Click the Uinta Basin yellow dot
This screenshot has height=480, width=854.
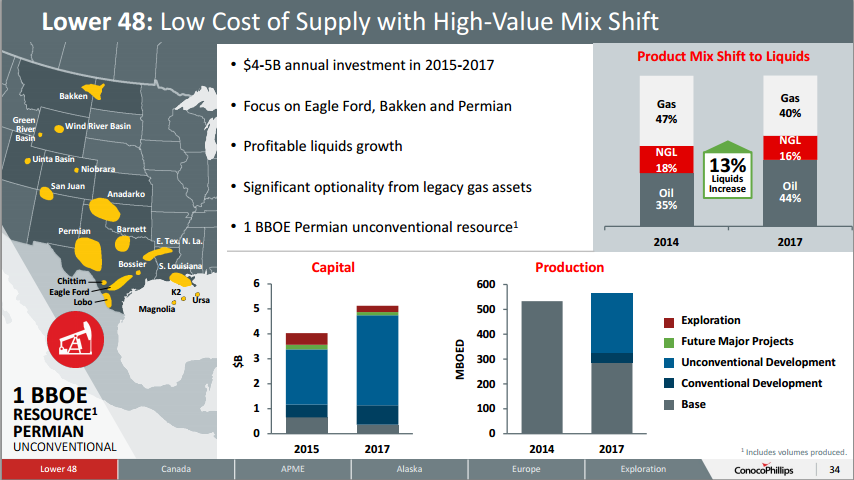click(28, 161)
